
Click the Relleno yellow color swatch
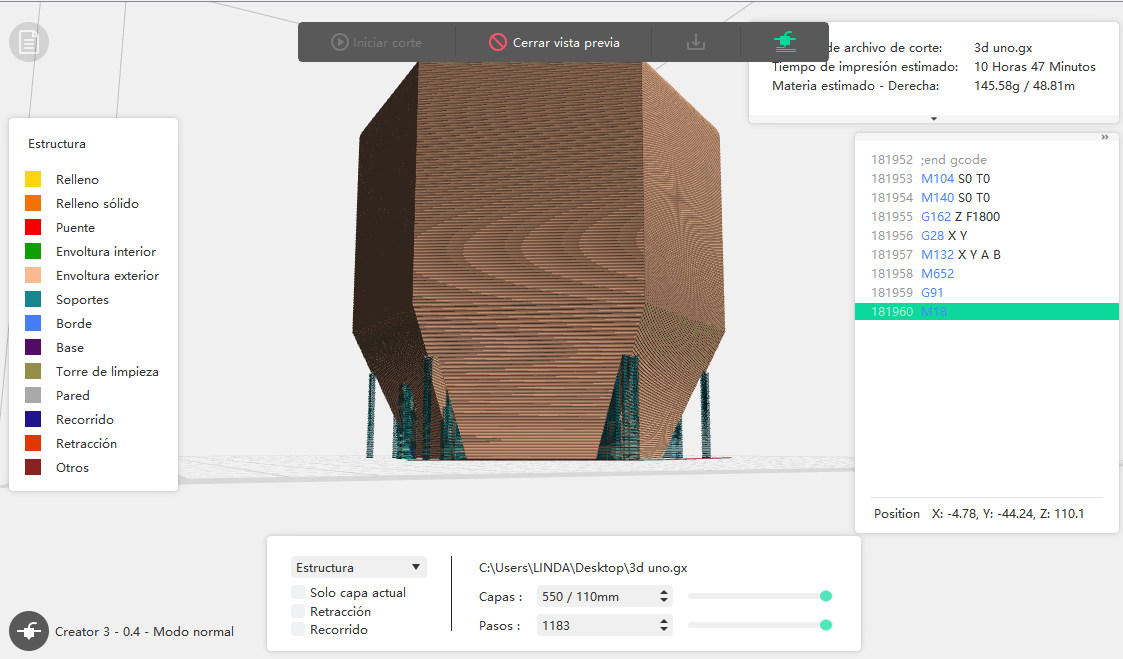33,179
